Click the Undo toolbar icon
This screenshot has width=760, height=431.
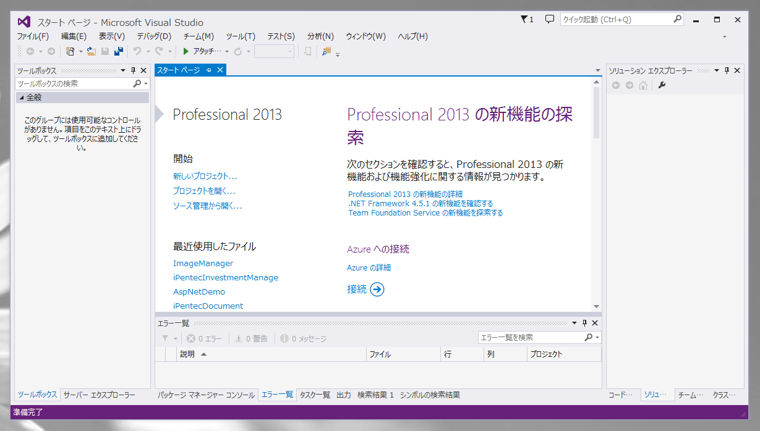138,51
